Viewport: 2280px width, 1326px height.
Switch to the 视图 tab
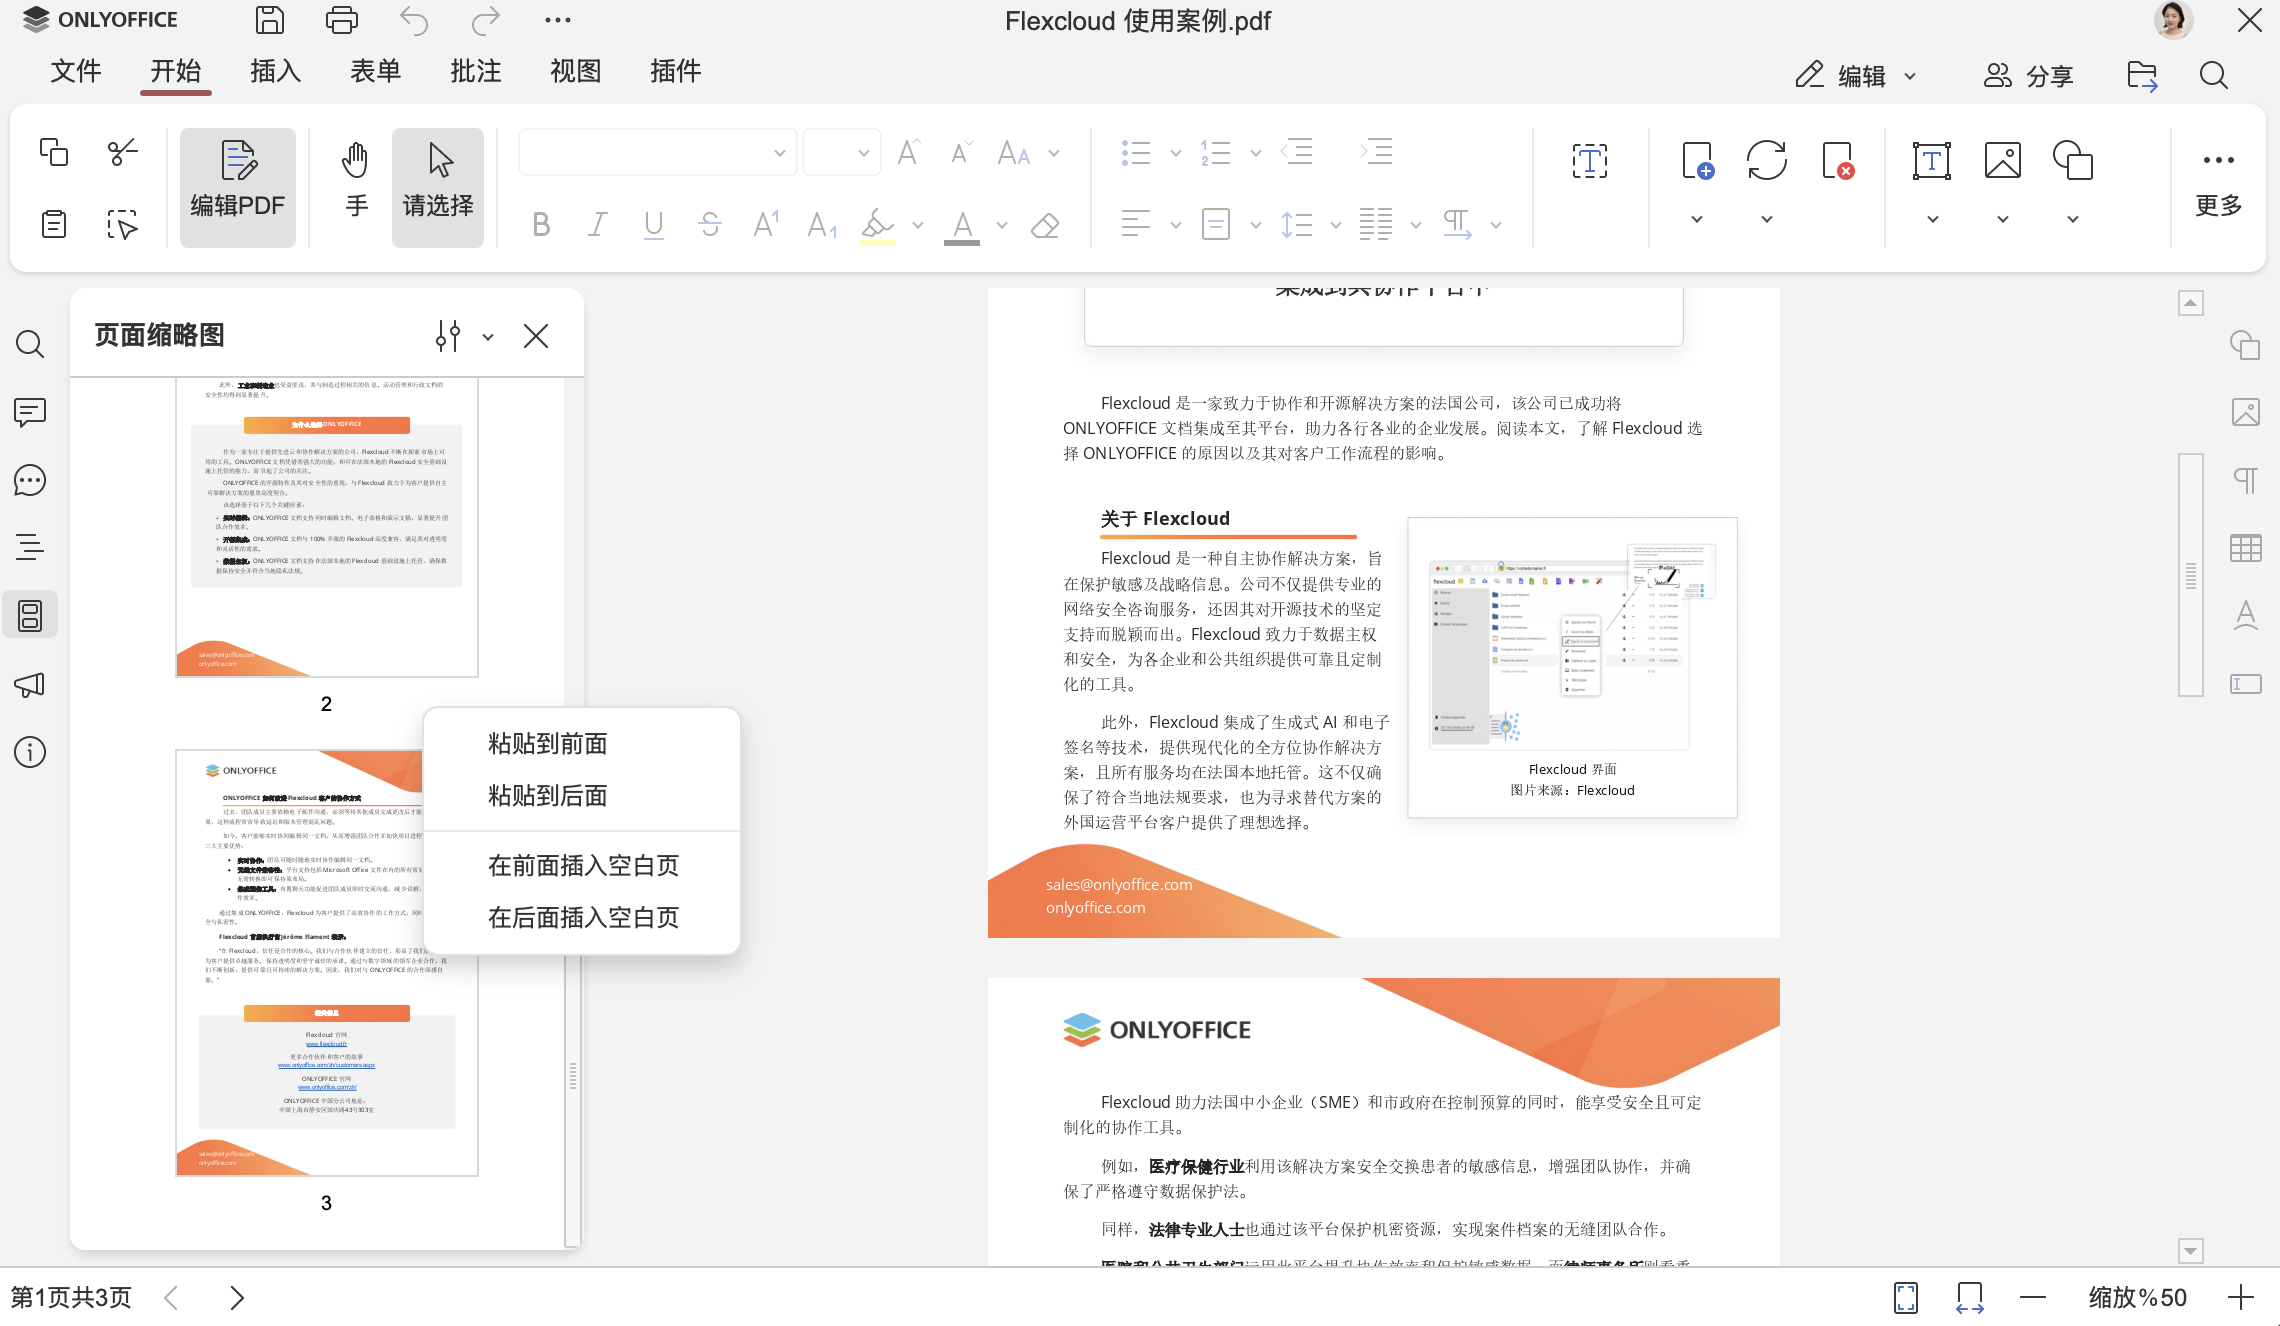point(576,71)
